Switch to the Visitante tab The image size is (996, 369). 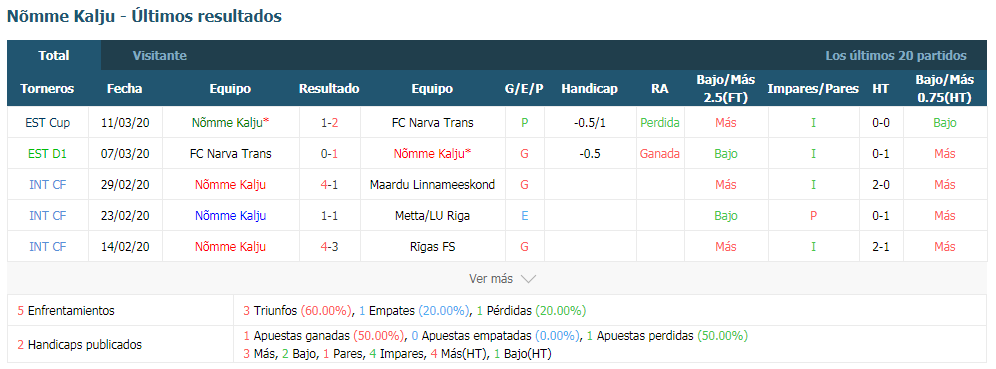tap(159, 56)
